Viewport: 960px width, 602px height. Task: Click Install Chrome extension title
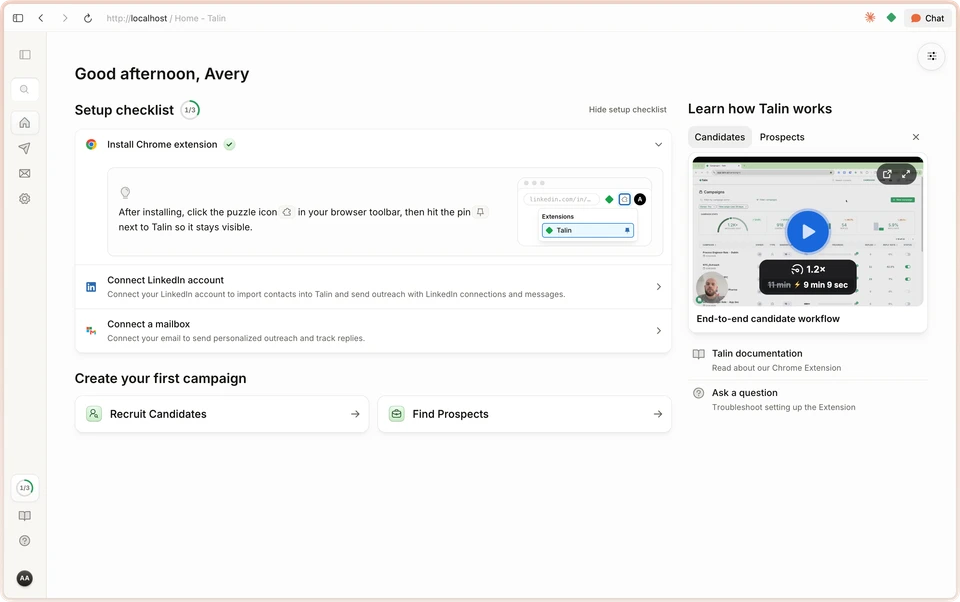pyautogui.click(x=162, y=145)
